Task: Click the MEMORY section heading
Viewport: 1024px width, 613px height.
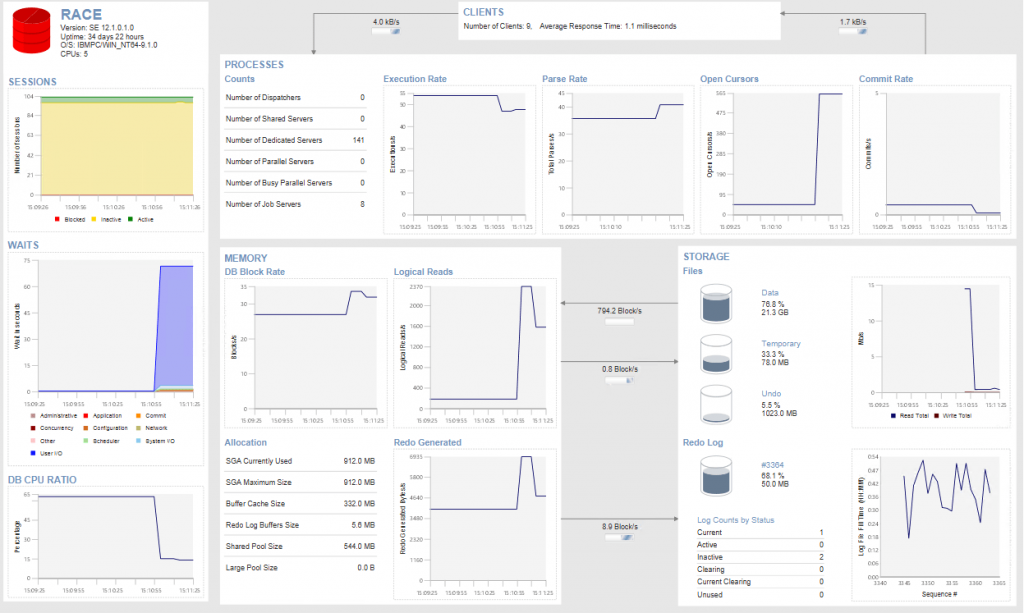Action: point(246,258)
